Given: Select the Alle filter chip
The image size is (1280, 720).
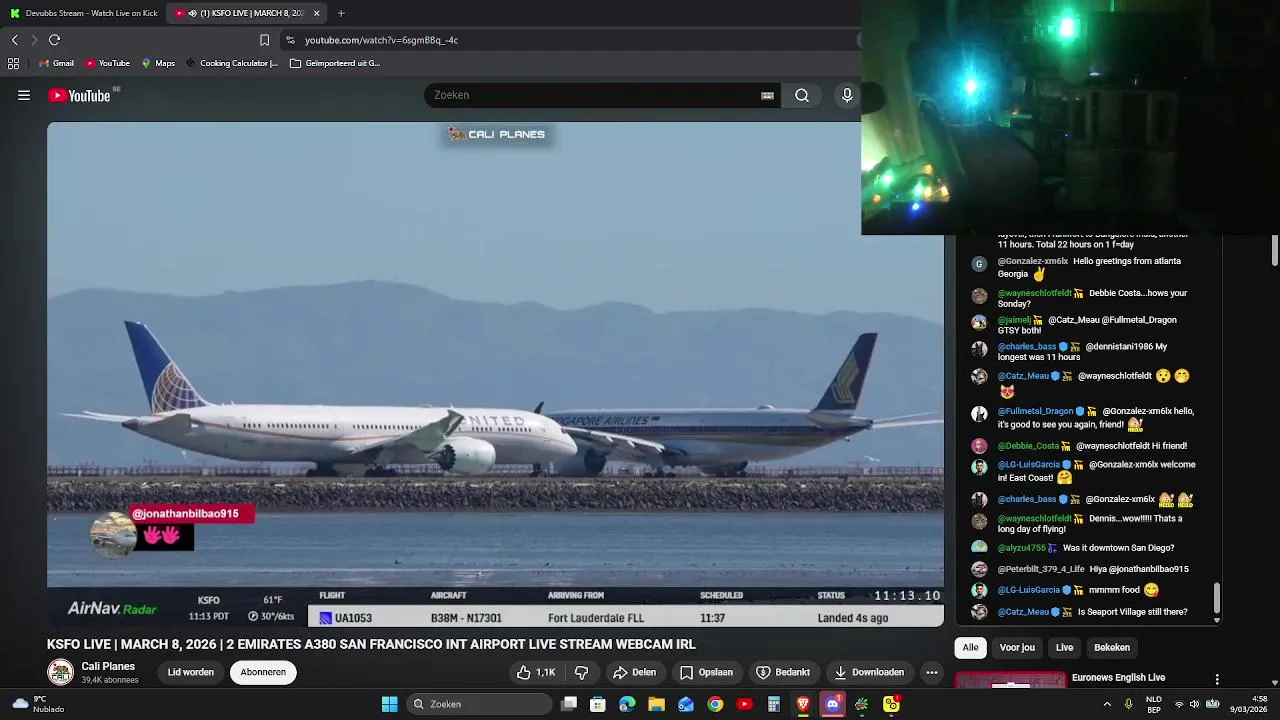Looking at the screenshot, I should coord(970,647).
